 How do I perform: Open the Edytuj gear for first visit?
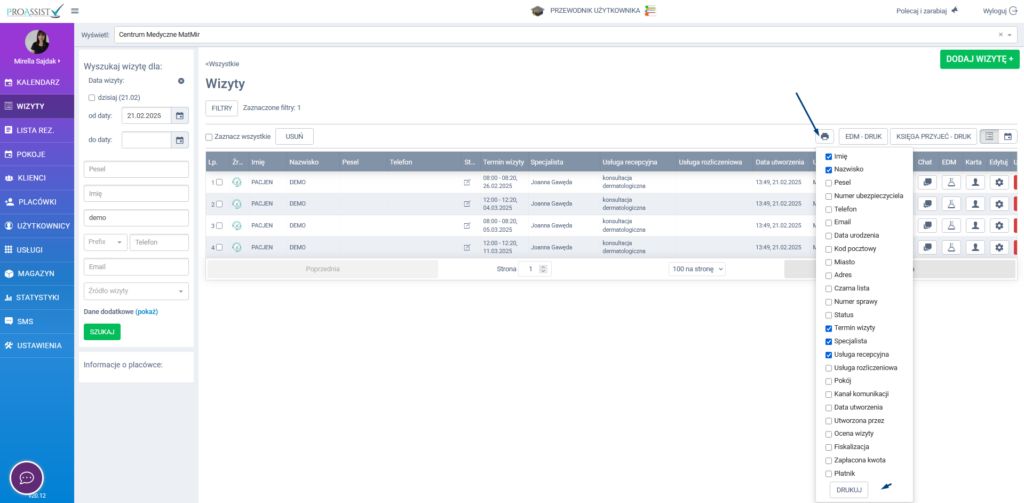tap(997, 182)
